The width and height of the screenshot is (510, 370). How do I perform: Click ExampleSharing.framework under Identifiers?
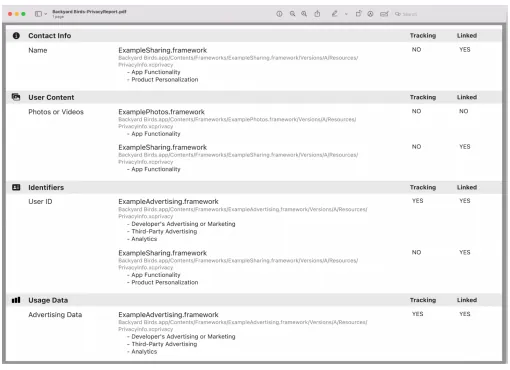pyautogui.click(x=163, y=253)
